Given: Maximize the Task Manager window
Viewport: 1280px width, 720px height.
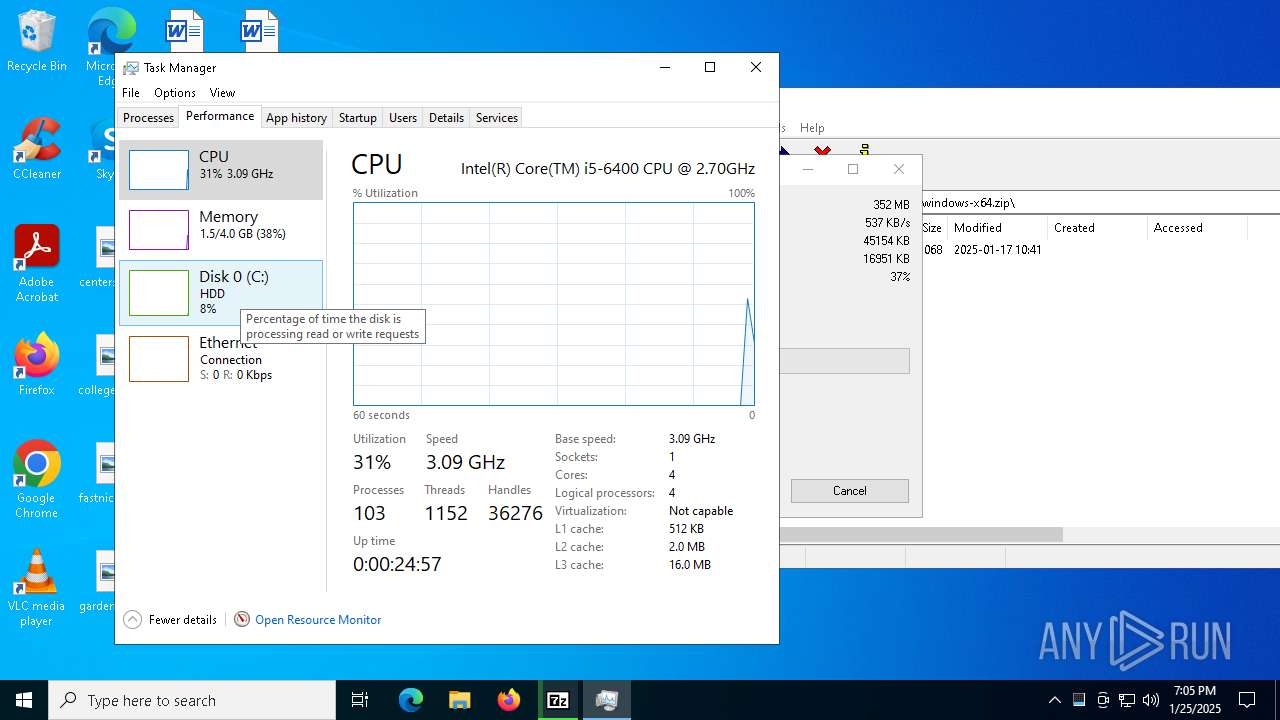Looking at the screenshot, I should [710, 68].
